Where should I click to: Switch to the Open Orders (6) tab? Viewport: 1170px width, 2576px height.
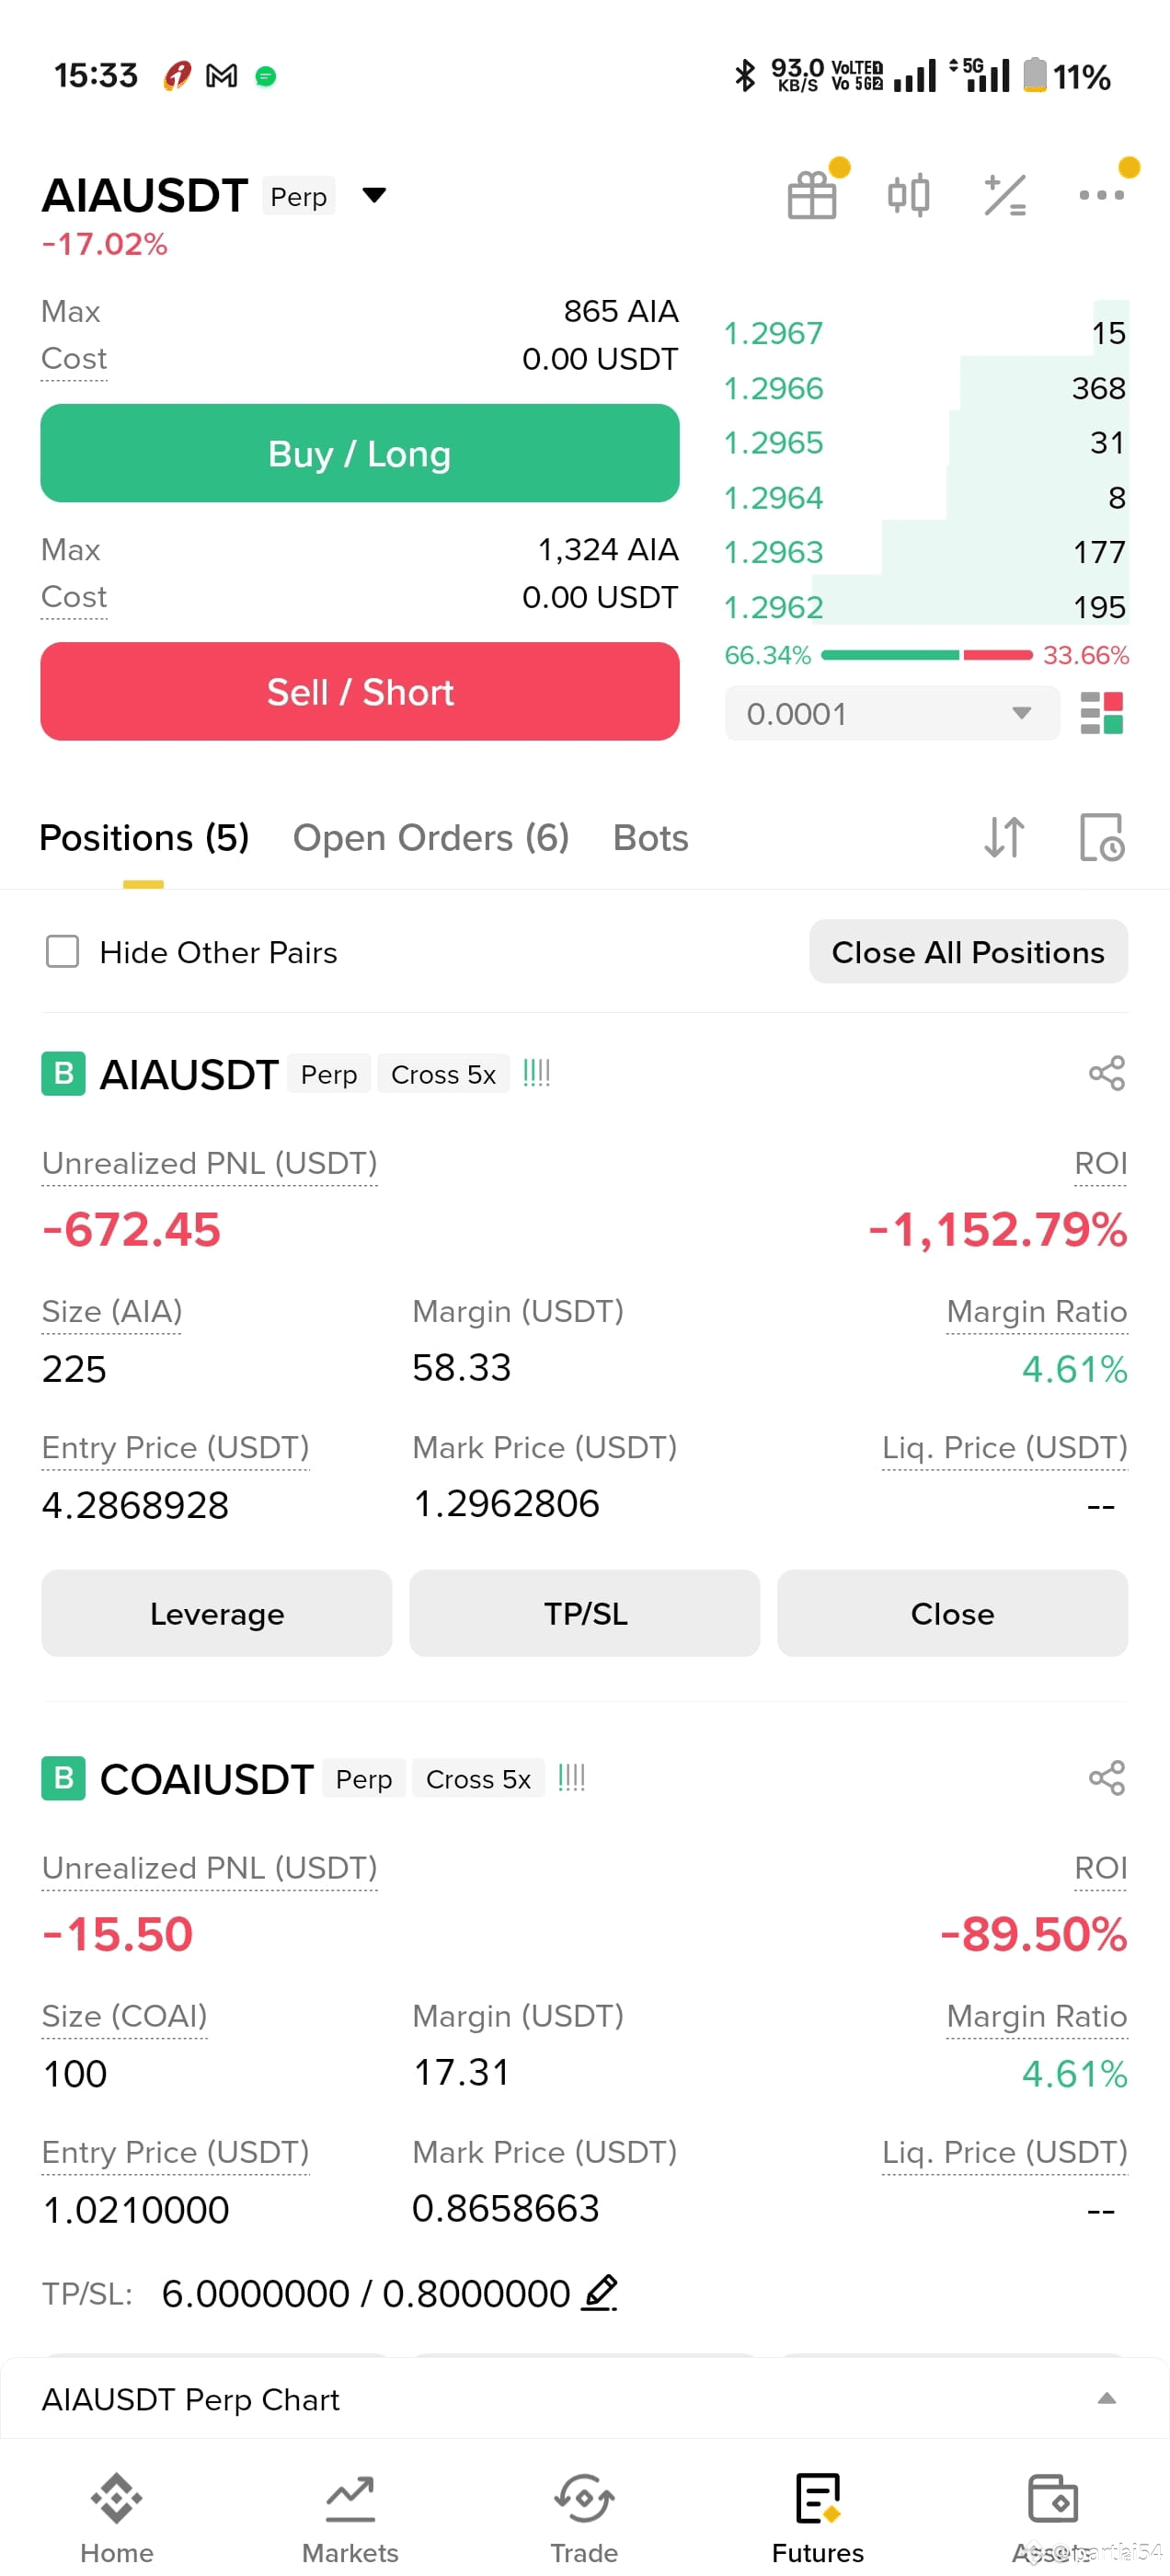(x=431, y=837)
